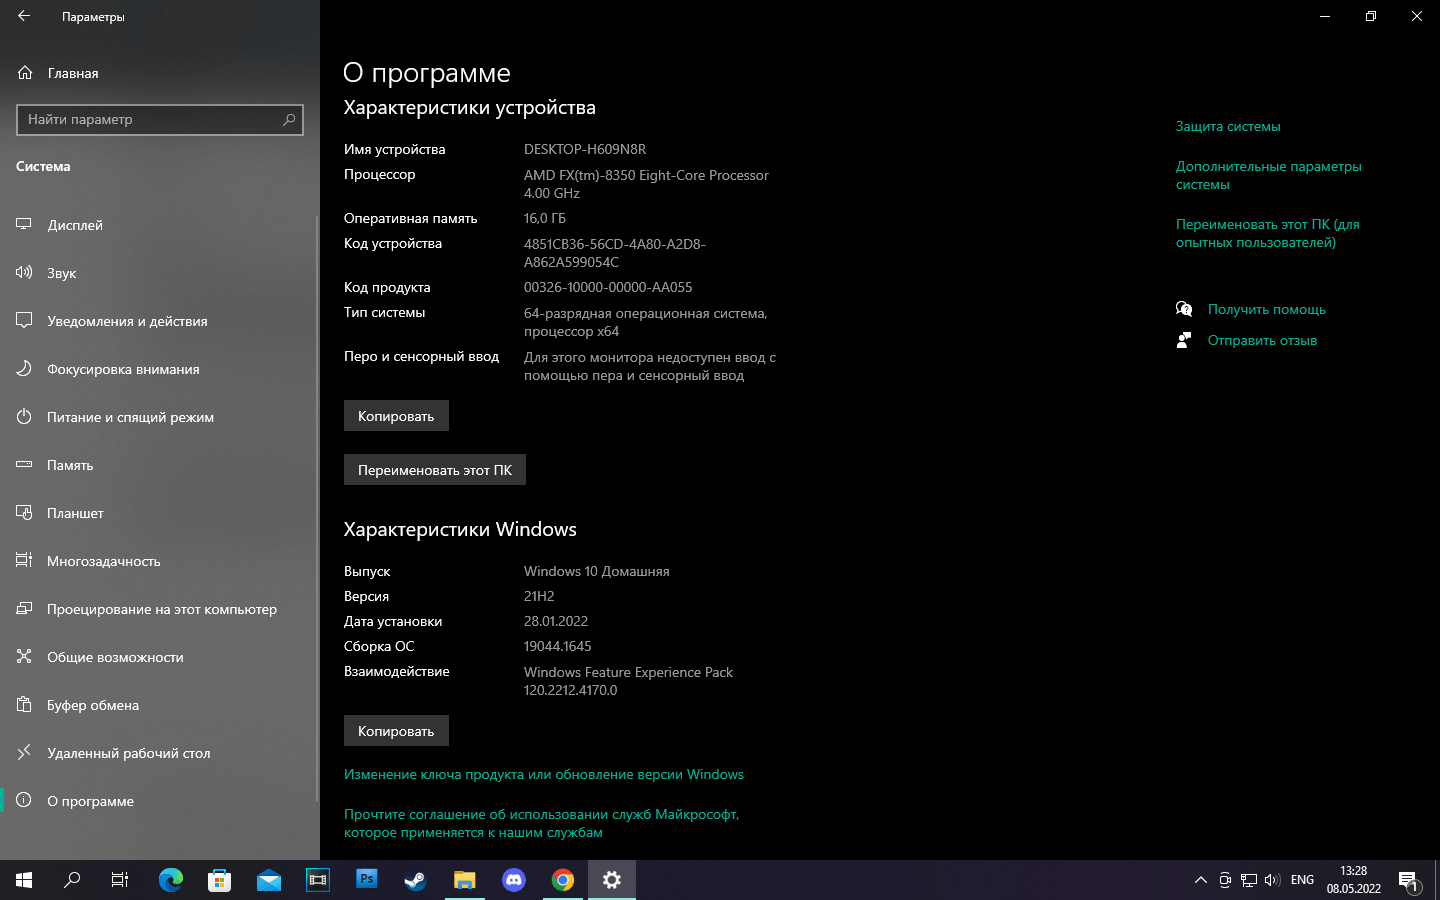Click Проецирование на этот компьютер icon
This screenshot has width=1440, height=900.
coord(24,609)
